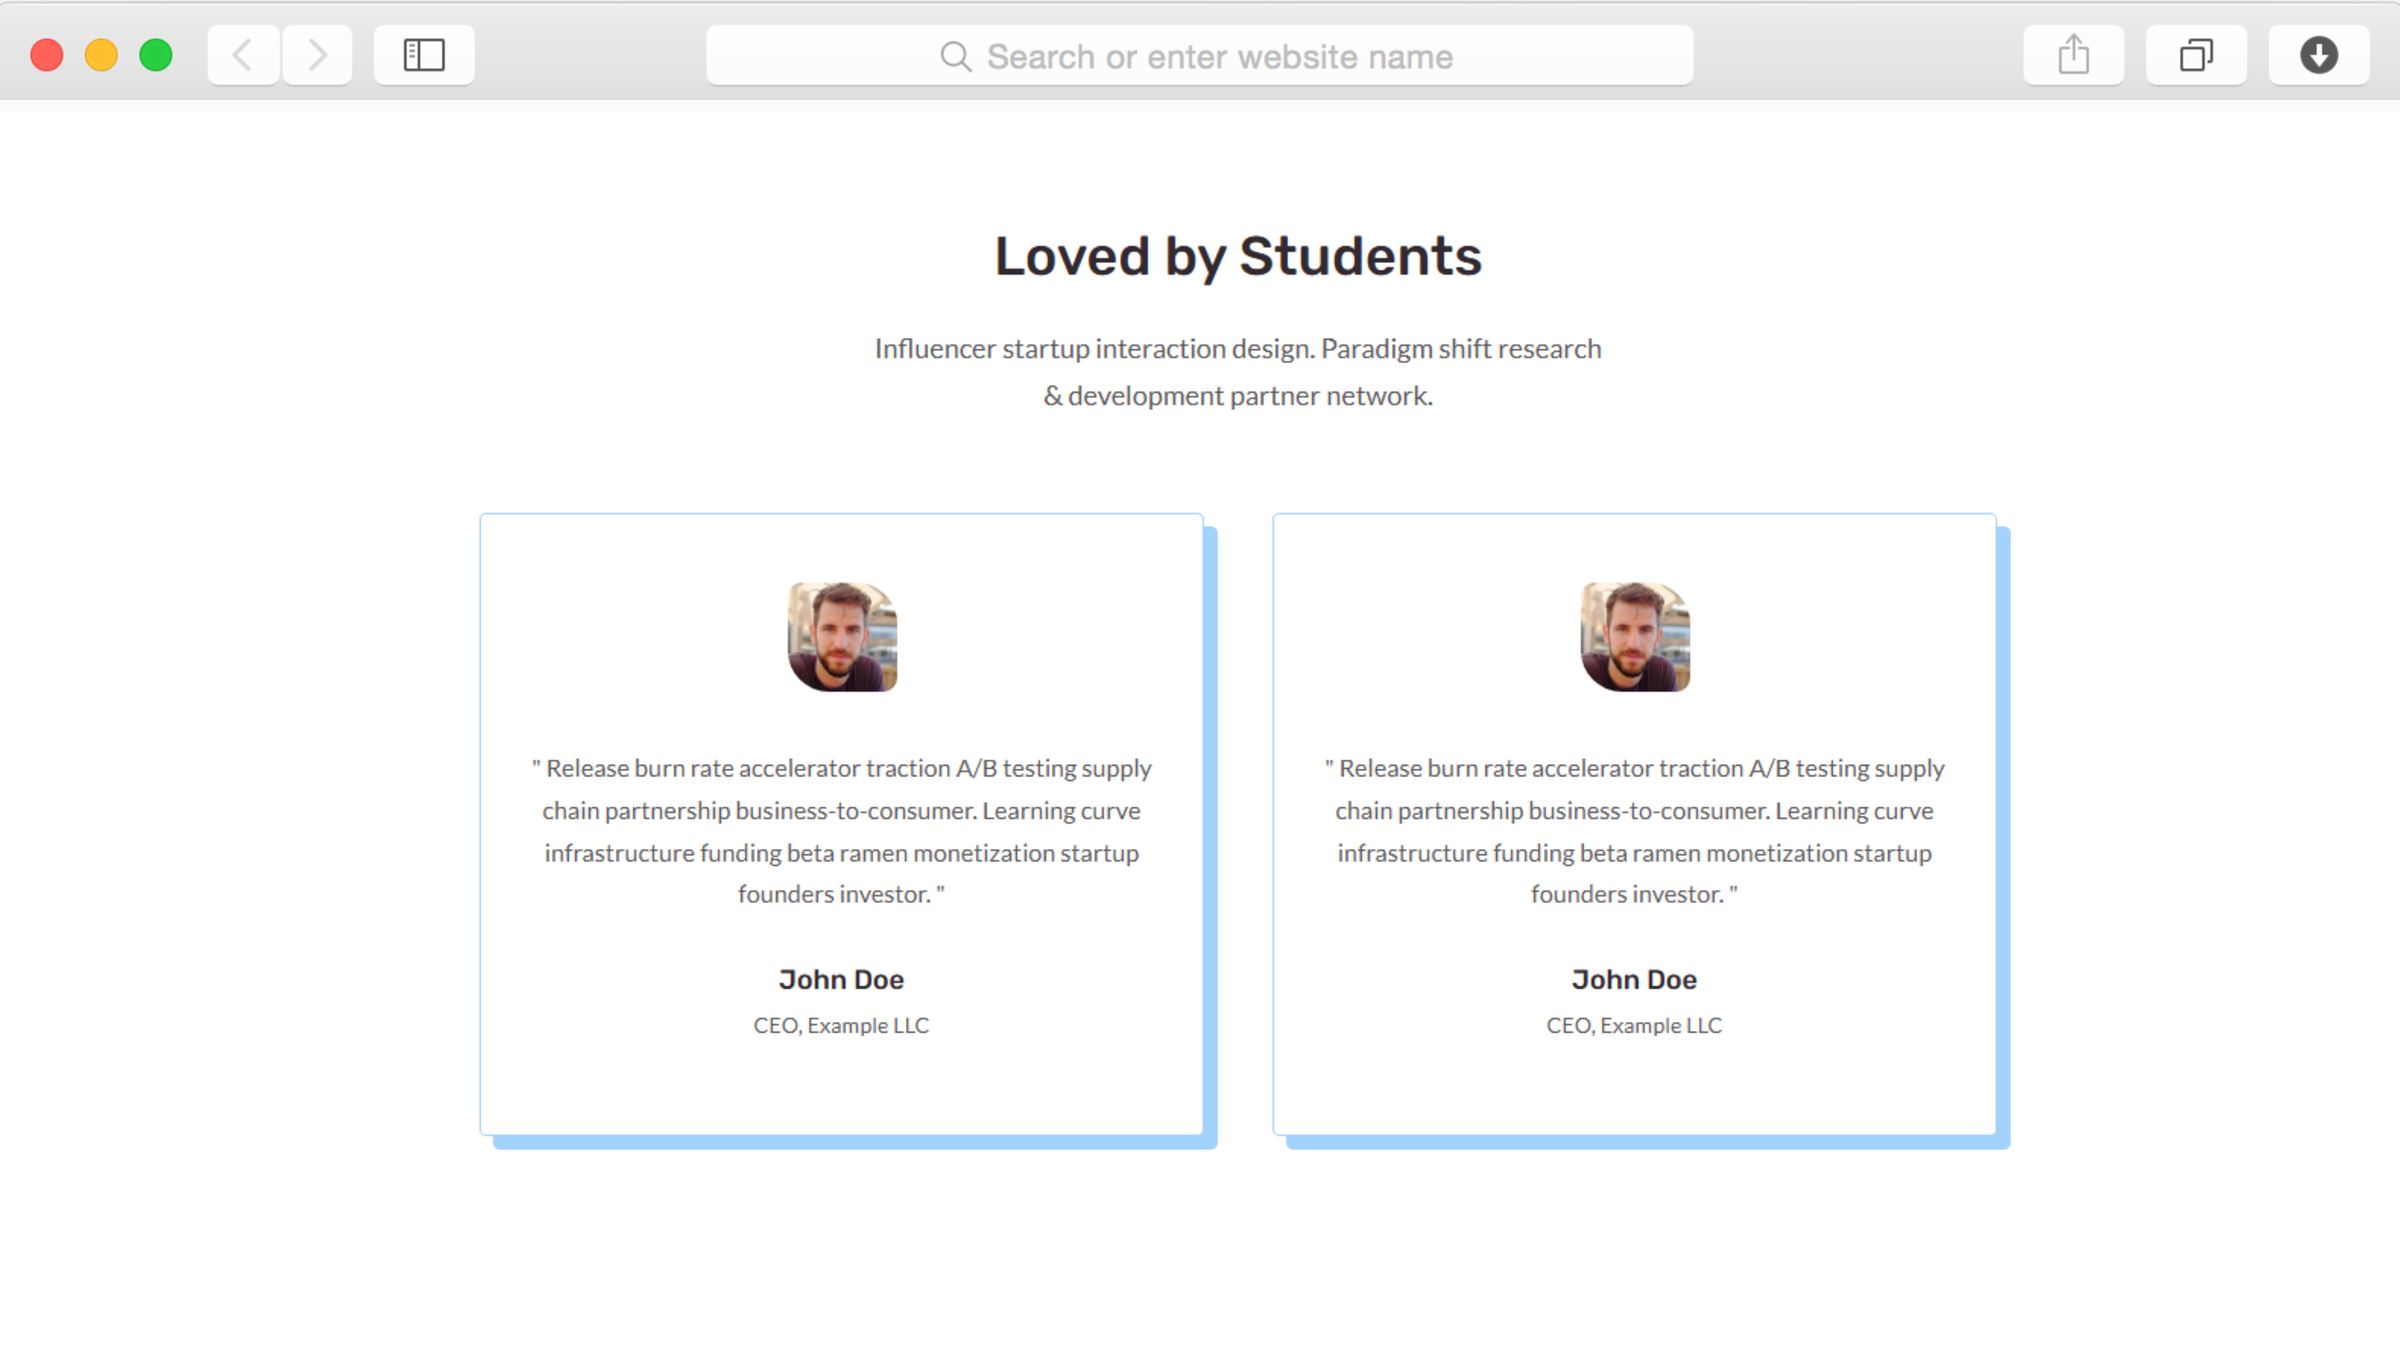Viewport: 2400px width, 1350px height.
Task: Click the 'Loved by Students' heading
Action: tap(1238, 256)
